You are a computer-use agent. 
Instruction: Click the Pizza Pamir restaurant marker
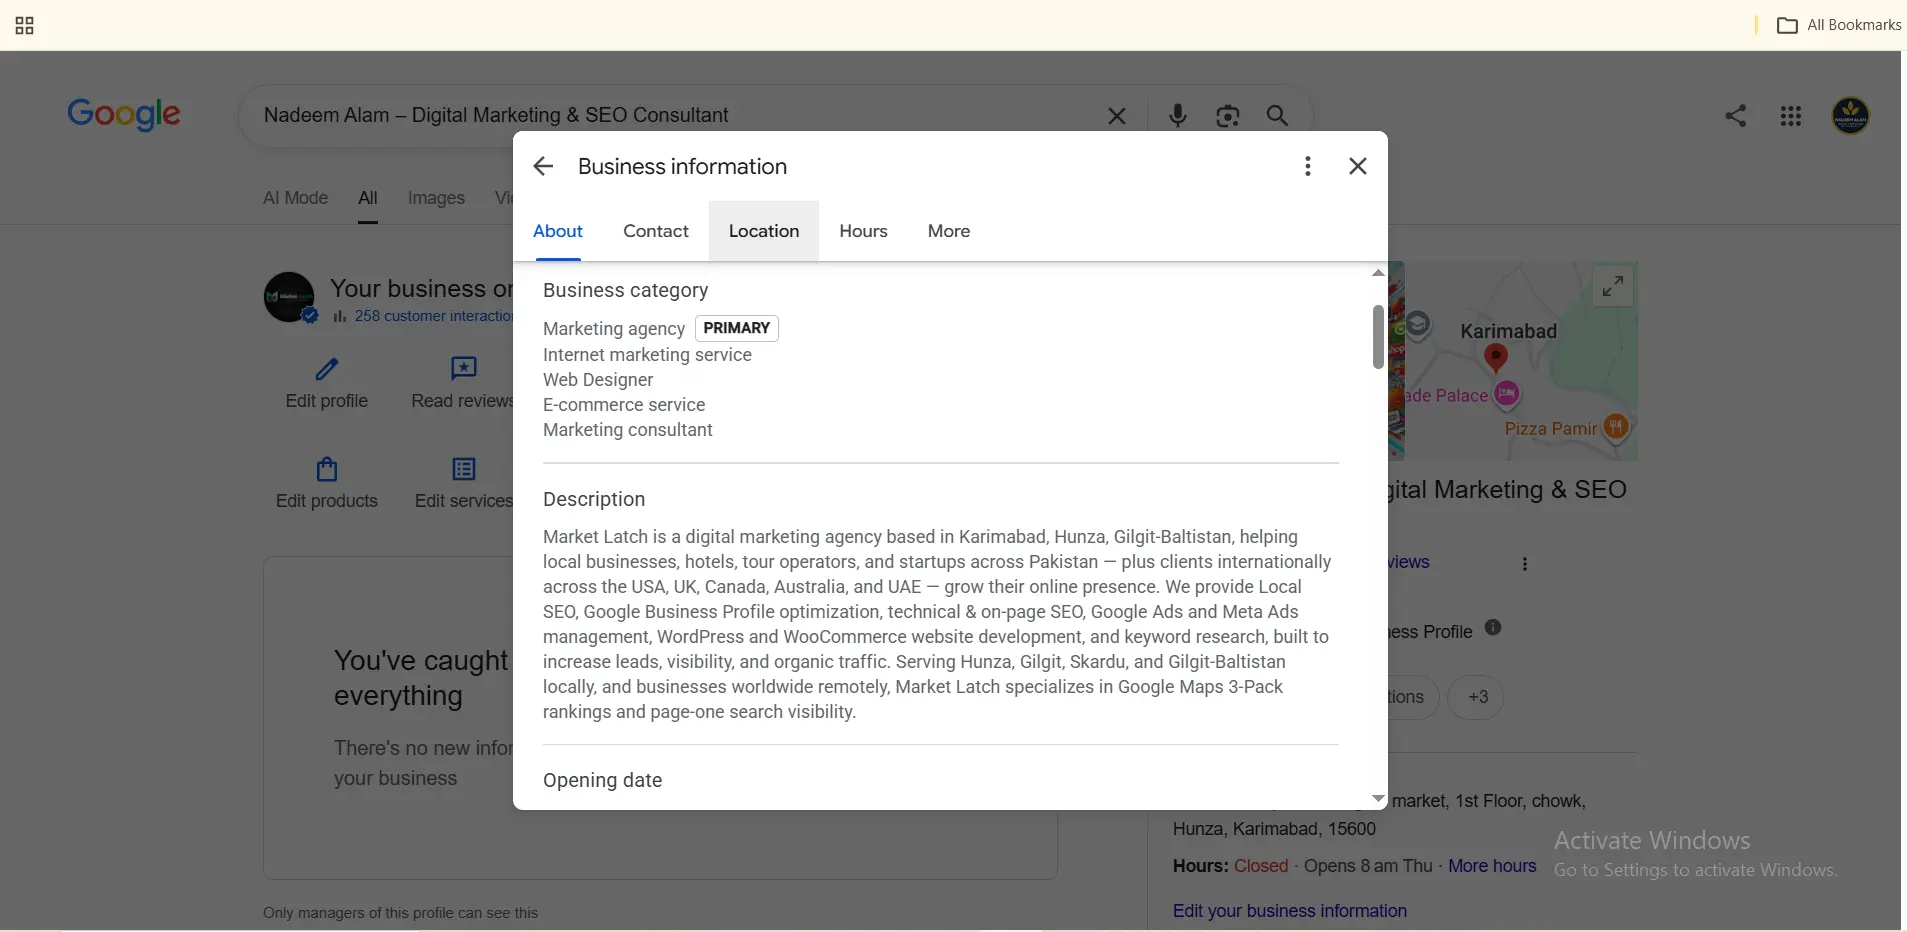click(1616, 428)
